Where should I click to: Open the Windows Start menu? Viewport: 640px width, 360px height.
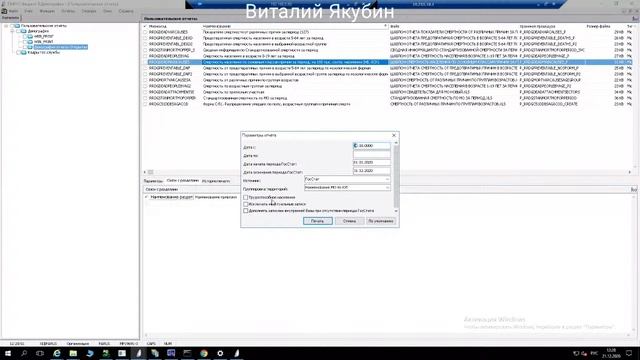tap(7, 353)
